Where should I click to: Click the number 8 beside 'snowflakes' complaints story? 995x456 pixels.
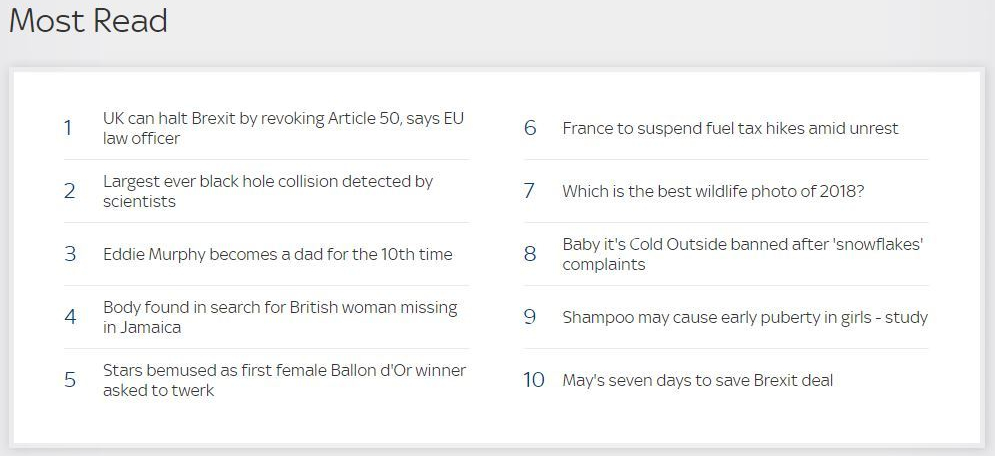[530, 254]
